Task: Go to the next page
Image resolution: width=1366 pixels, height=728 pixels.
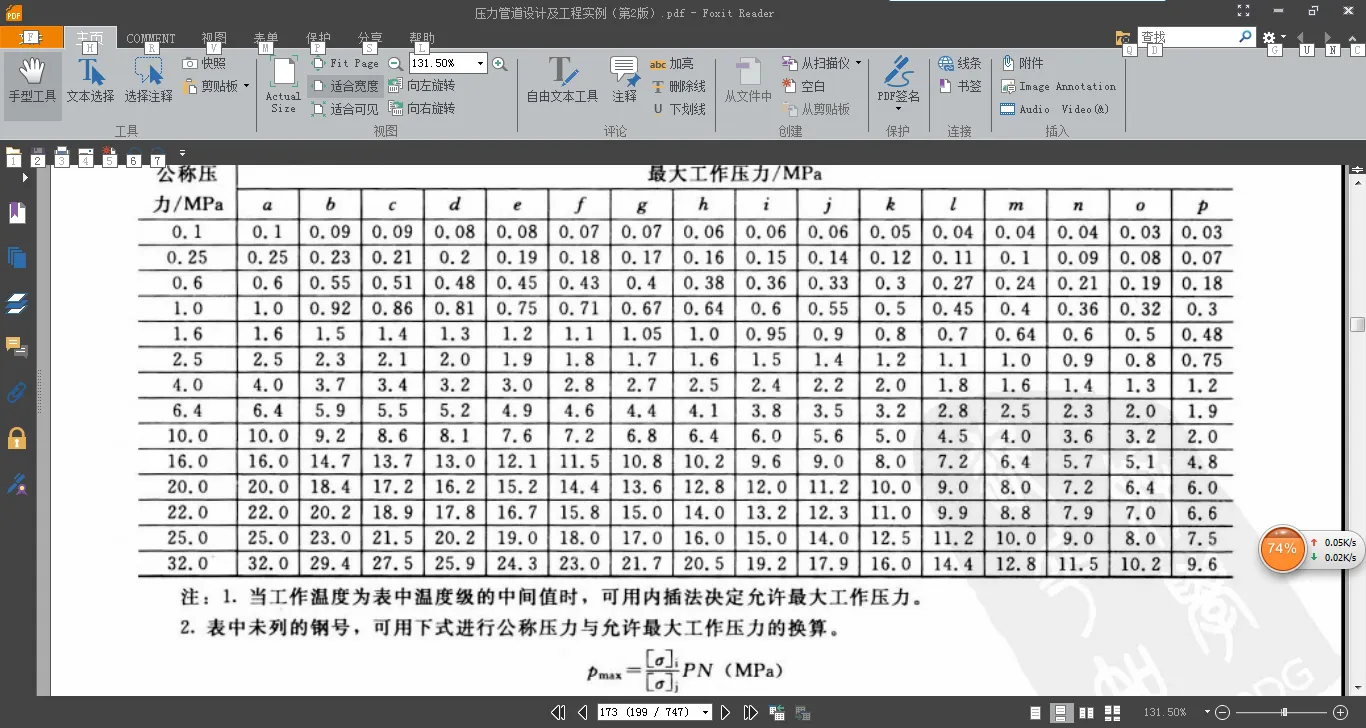Action: click(726, 713)
